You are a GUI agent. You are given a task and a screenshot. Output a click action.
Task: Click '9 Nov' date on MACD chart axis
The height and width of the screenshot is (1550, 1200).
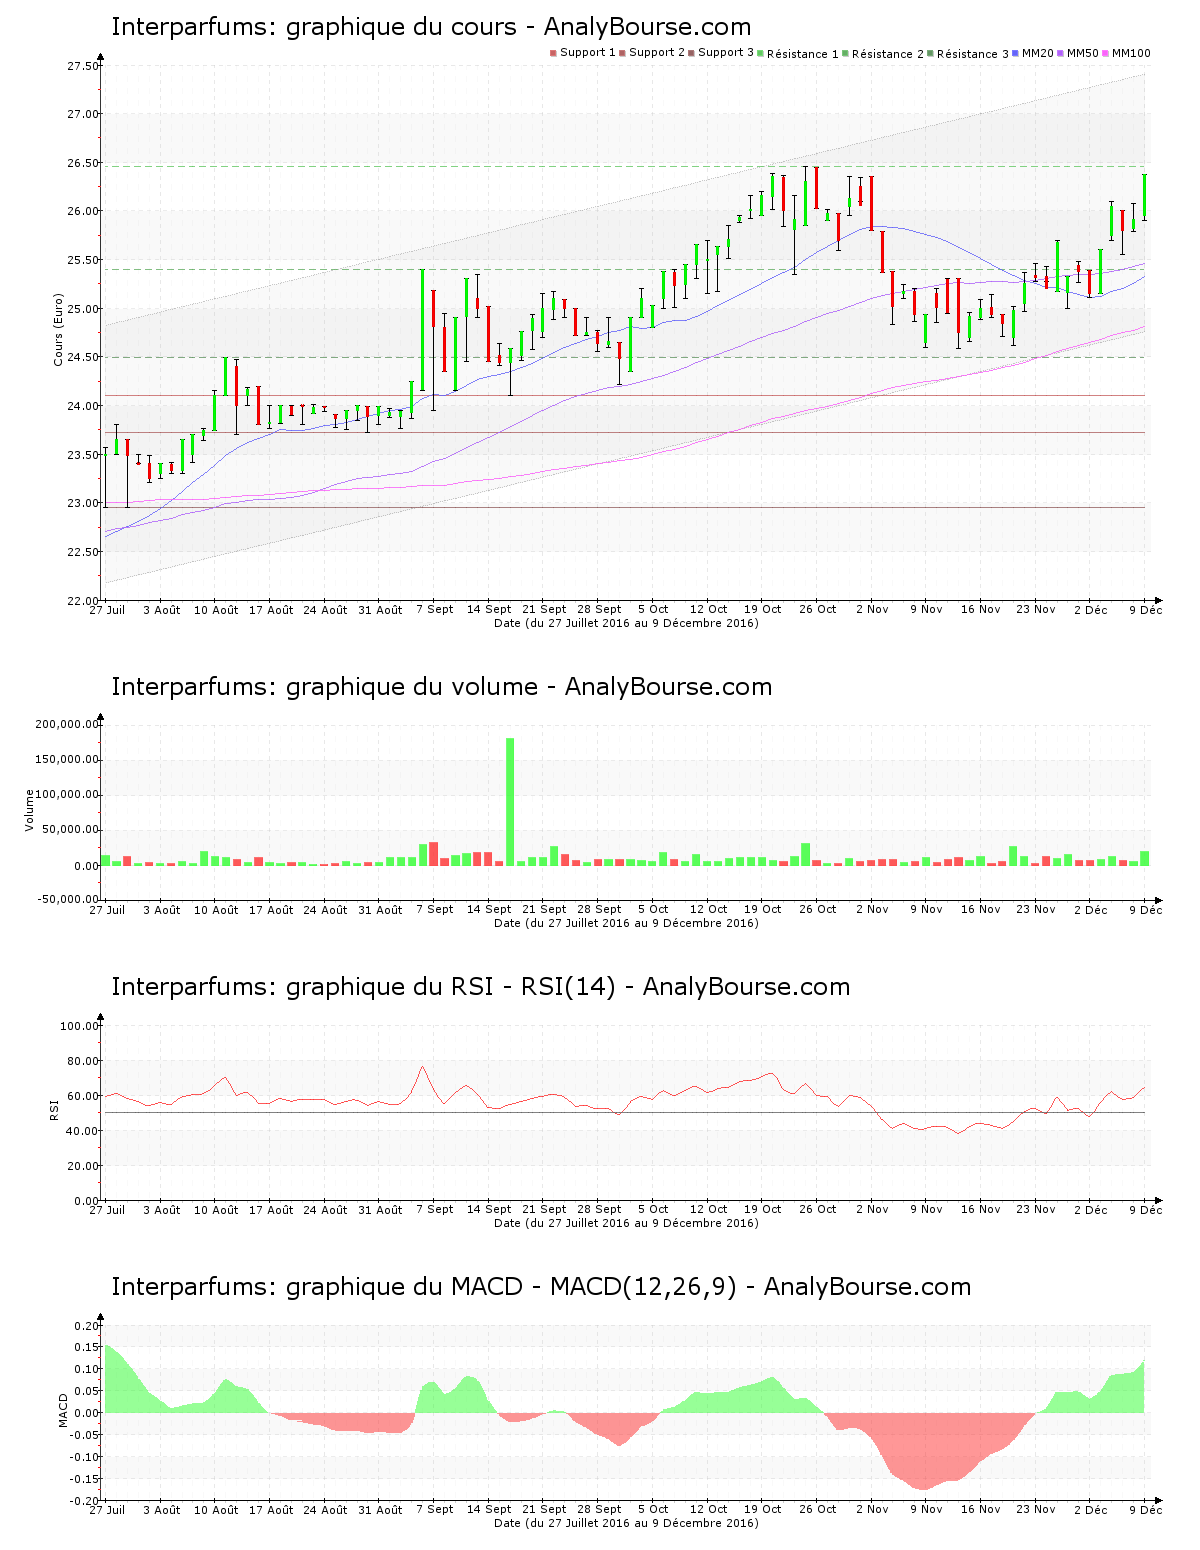pos(926,1509)
